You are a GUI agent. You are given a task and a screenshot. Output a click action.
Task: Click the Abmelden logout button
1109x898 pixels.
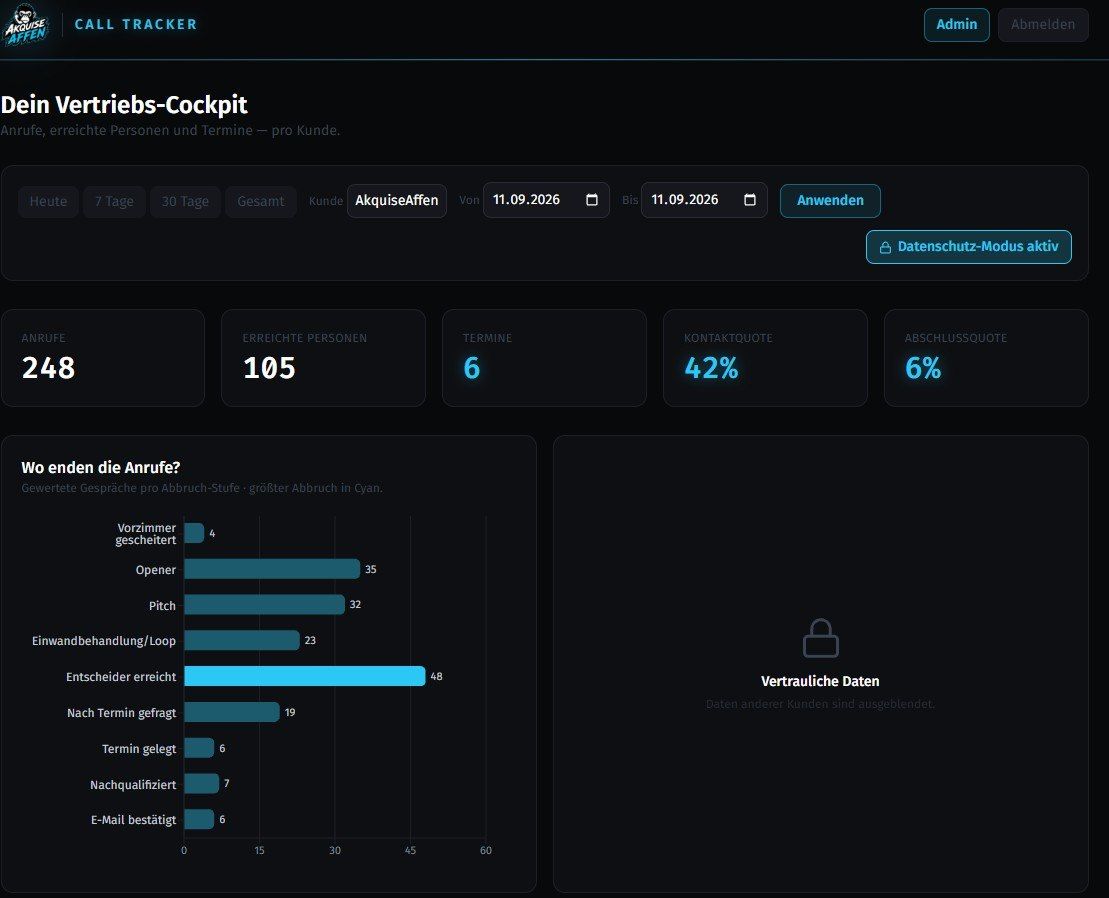[x=1043, y=25]
